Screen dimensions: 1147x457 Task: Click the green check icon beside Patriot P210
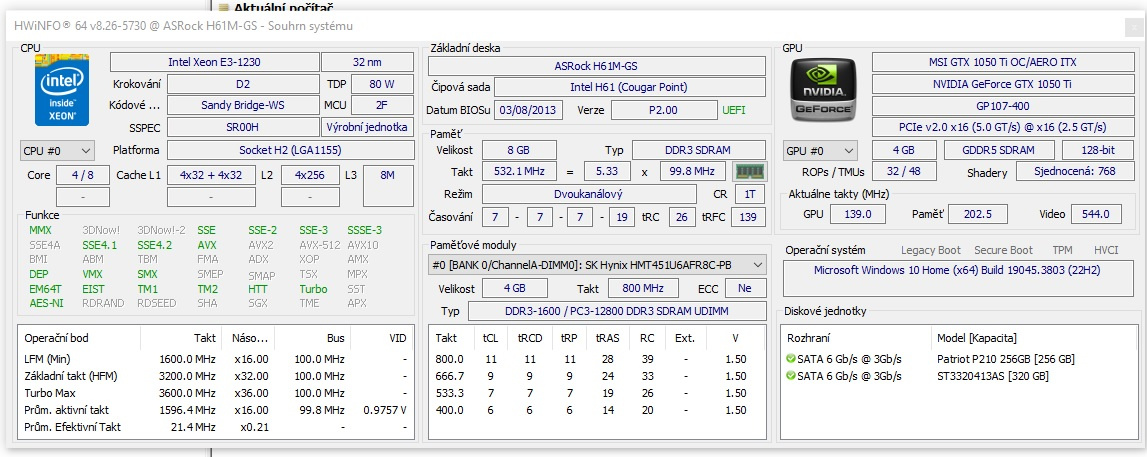coord(790,359)
